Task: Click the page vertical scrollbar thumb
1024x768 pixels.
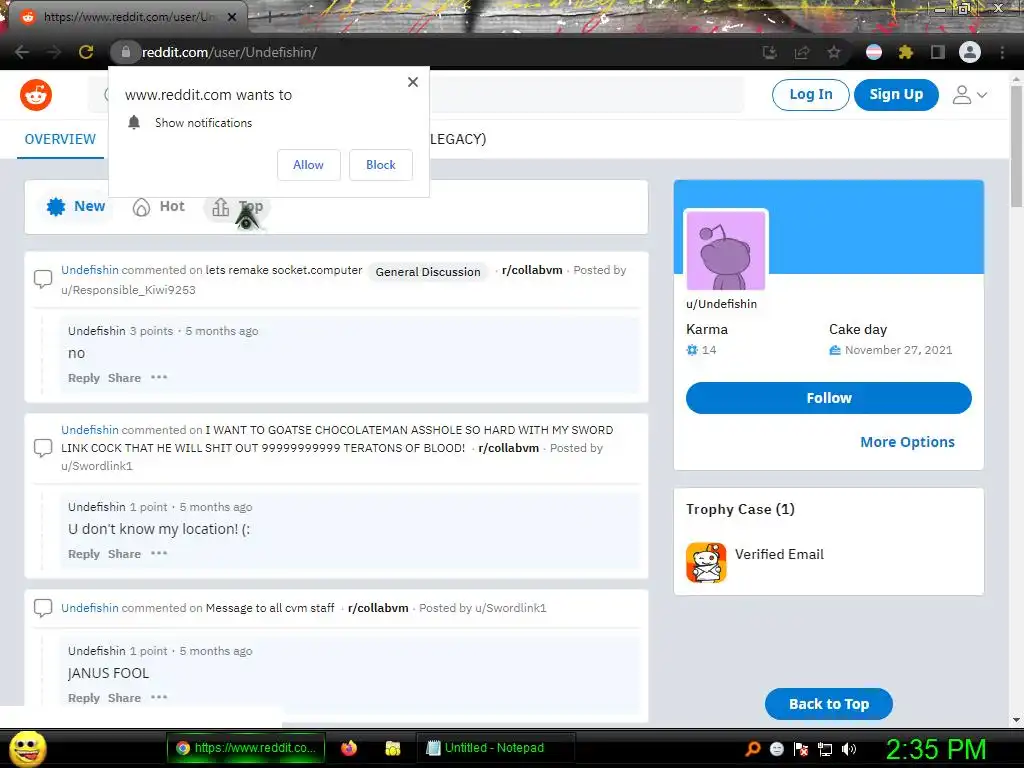Action: coord(1016,145)
